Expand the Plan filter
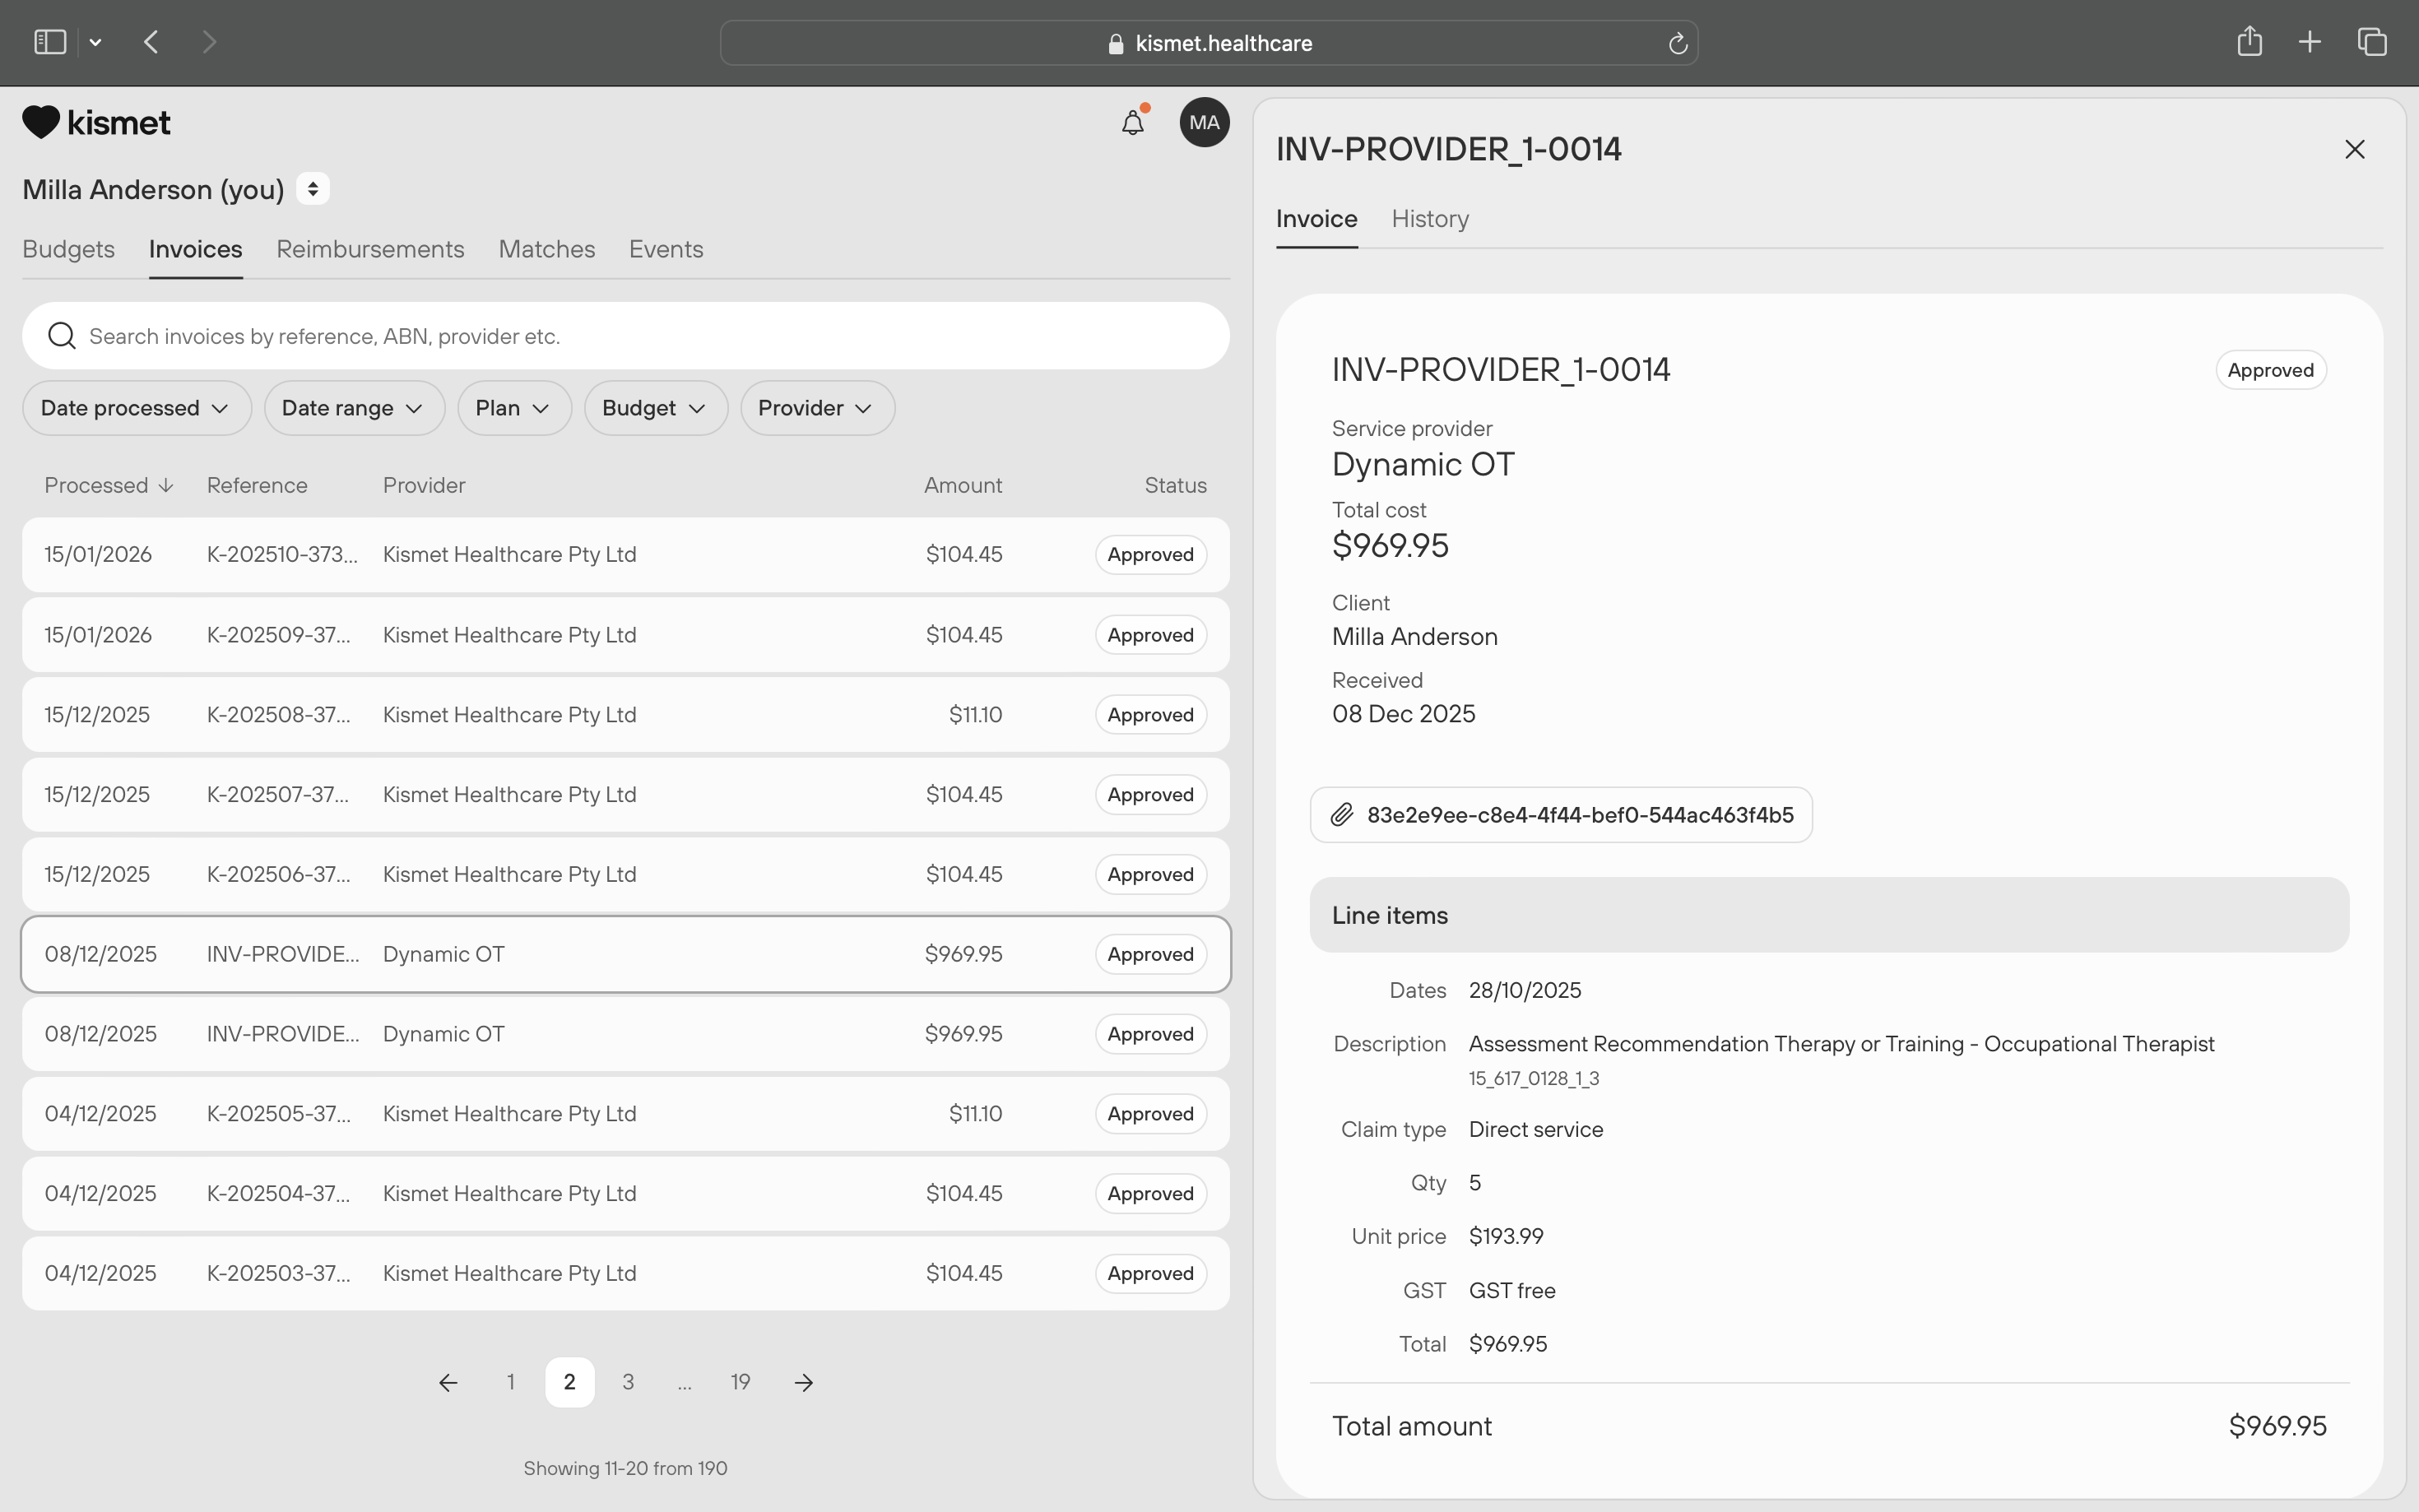Image resolution: width=2419 pixels, height=1512 pixels. (514, 408)
